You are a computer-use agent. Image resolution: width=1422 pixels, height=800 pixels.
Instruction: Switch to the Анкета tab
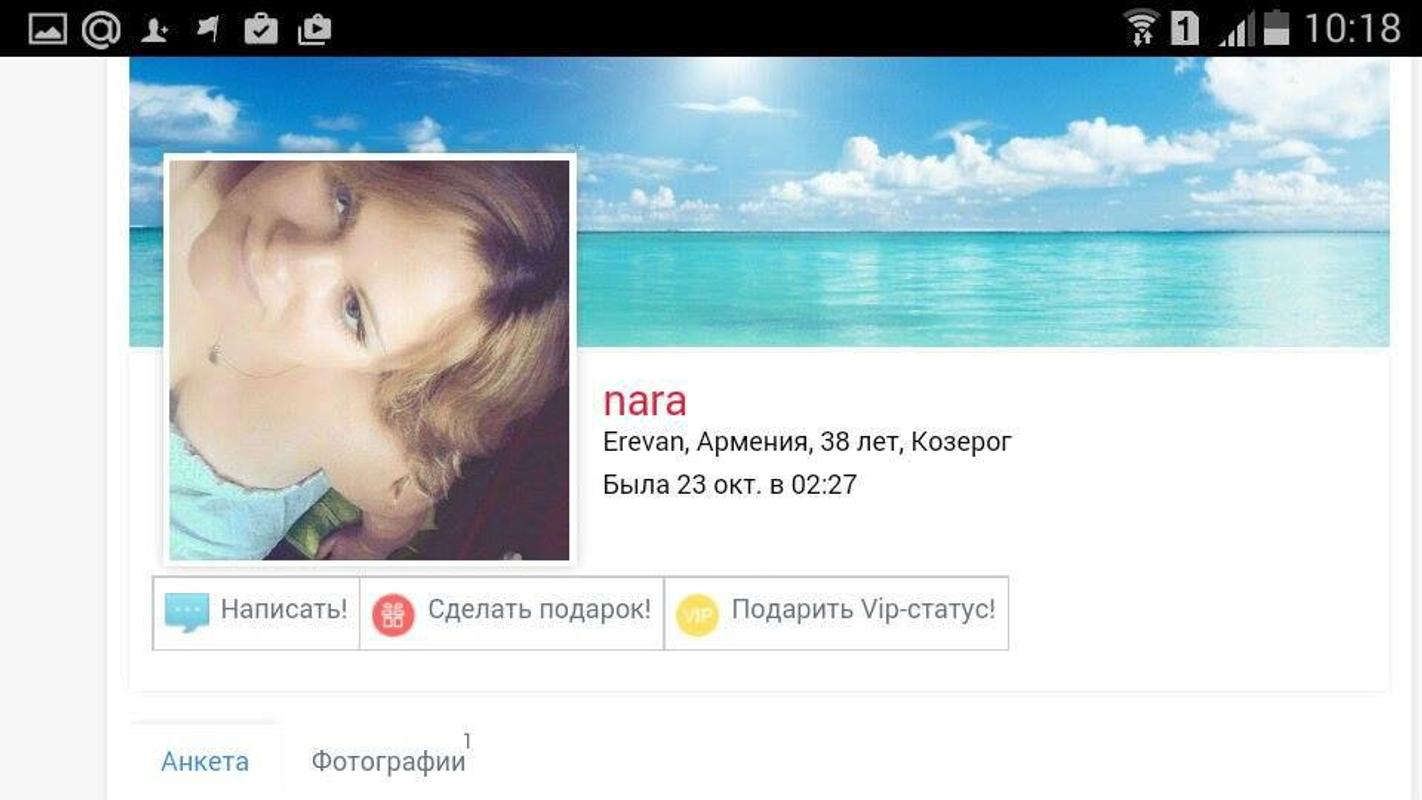[x=205, y=762]
